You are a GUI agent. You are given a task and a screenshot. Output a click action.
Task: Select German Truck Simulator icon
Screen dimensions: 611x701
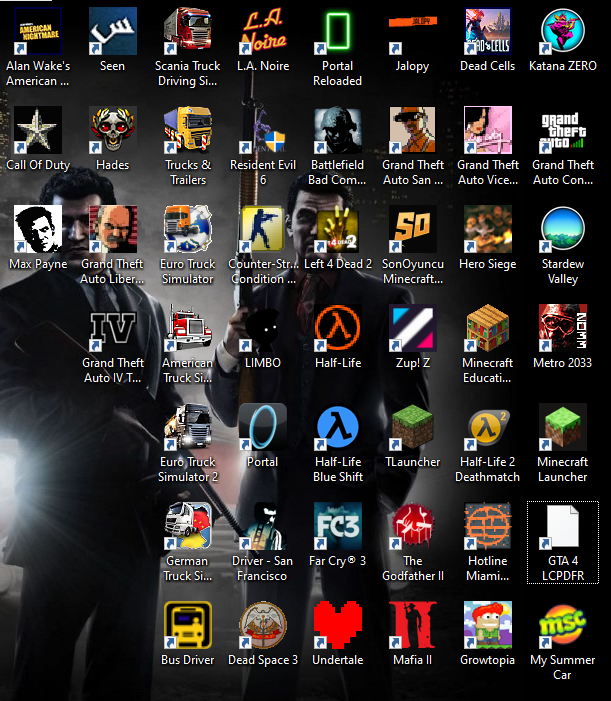click(x=188, y=526)
